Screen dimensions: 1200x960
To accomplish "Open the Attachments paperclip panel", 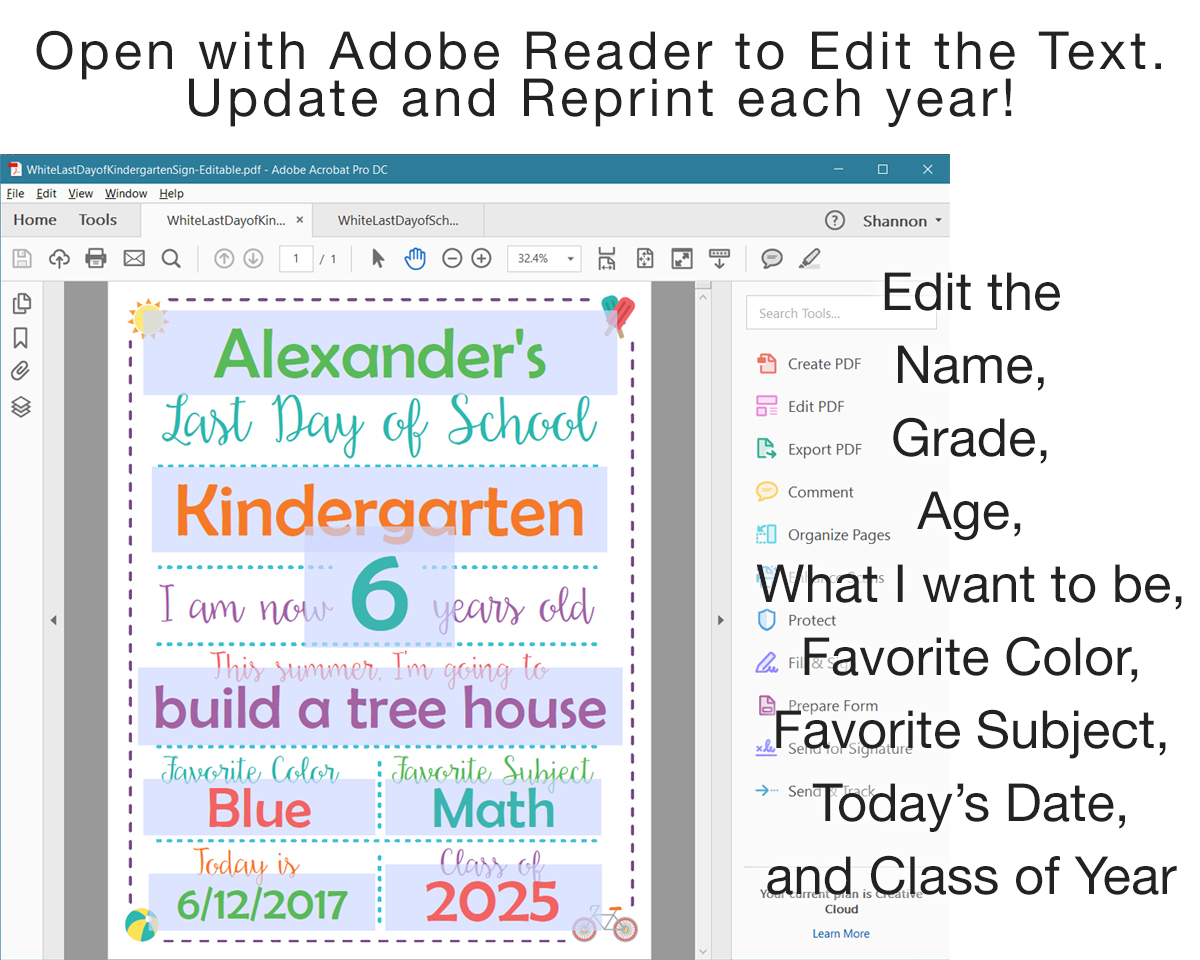I will click(x=21, y=372).
